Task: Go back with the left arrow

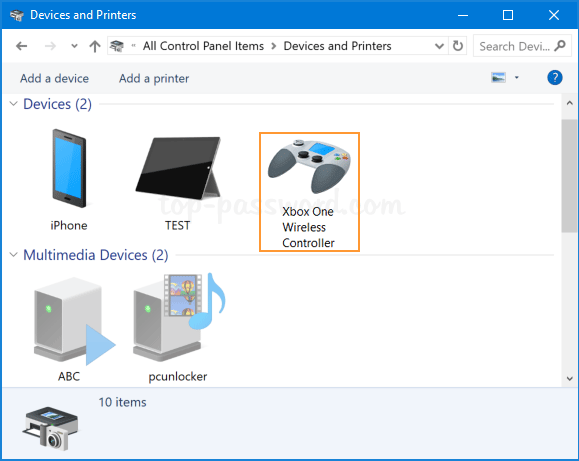Action: pos(21,46)
